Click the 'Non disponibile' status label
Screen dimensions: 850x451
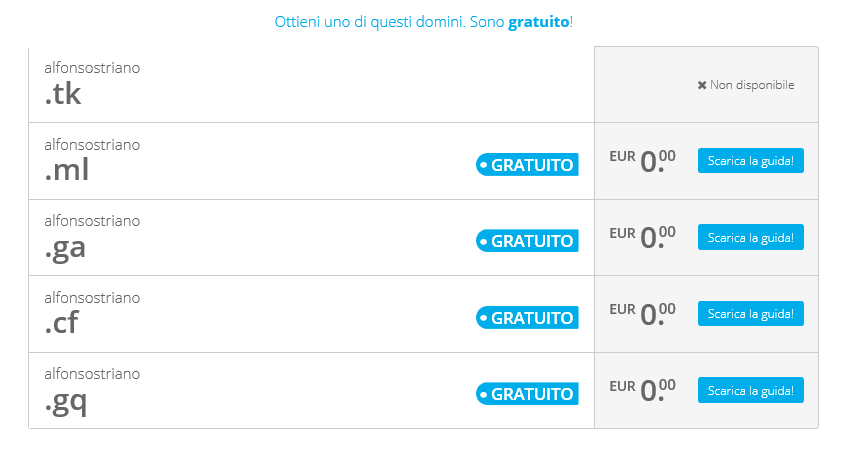(752, 85)
